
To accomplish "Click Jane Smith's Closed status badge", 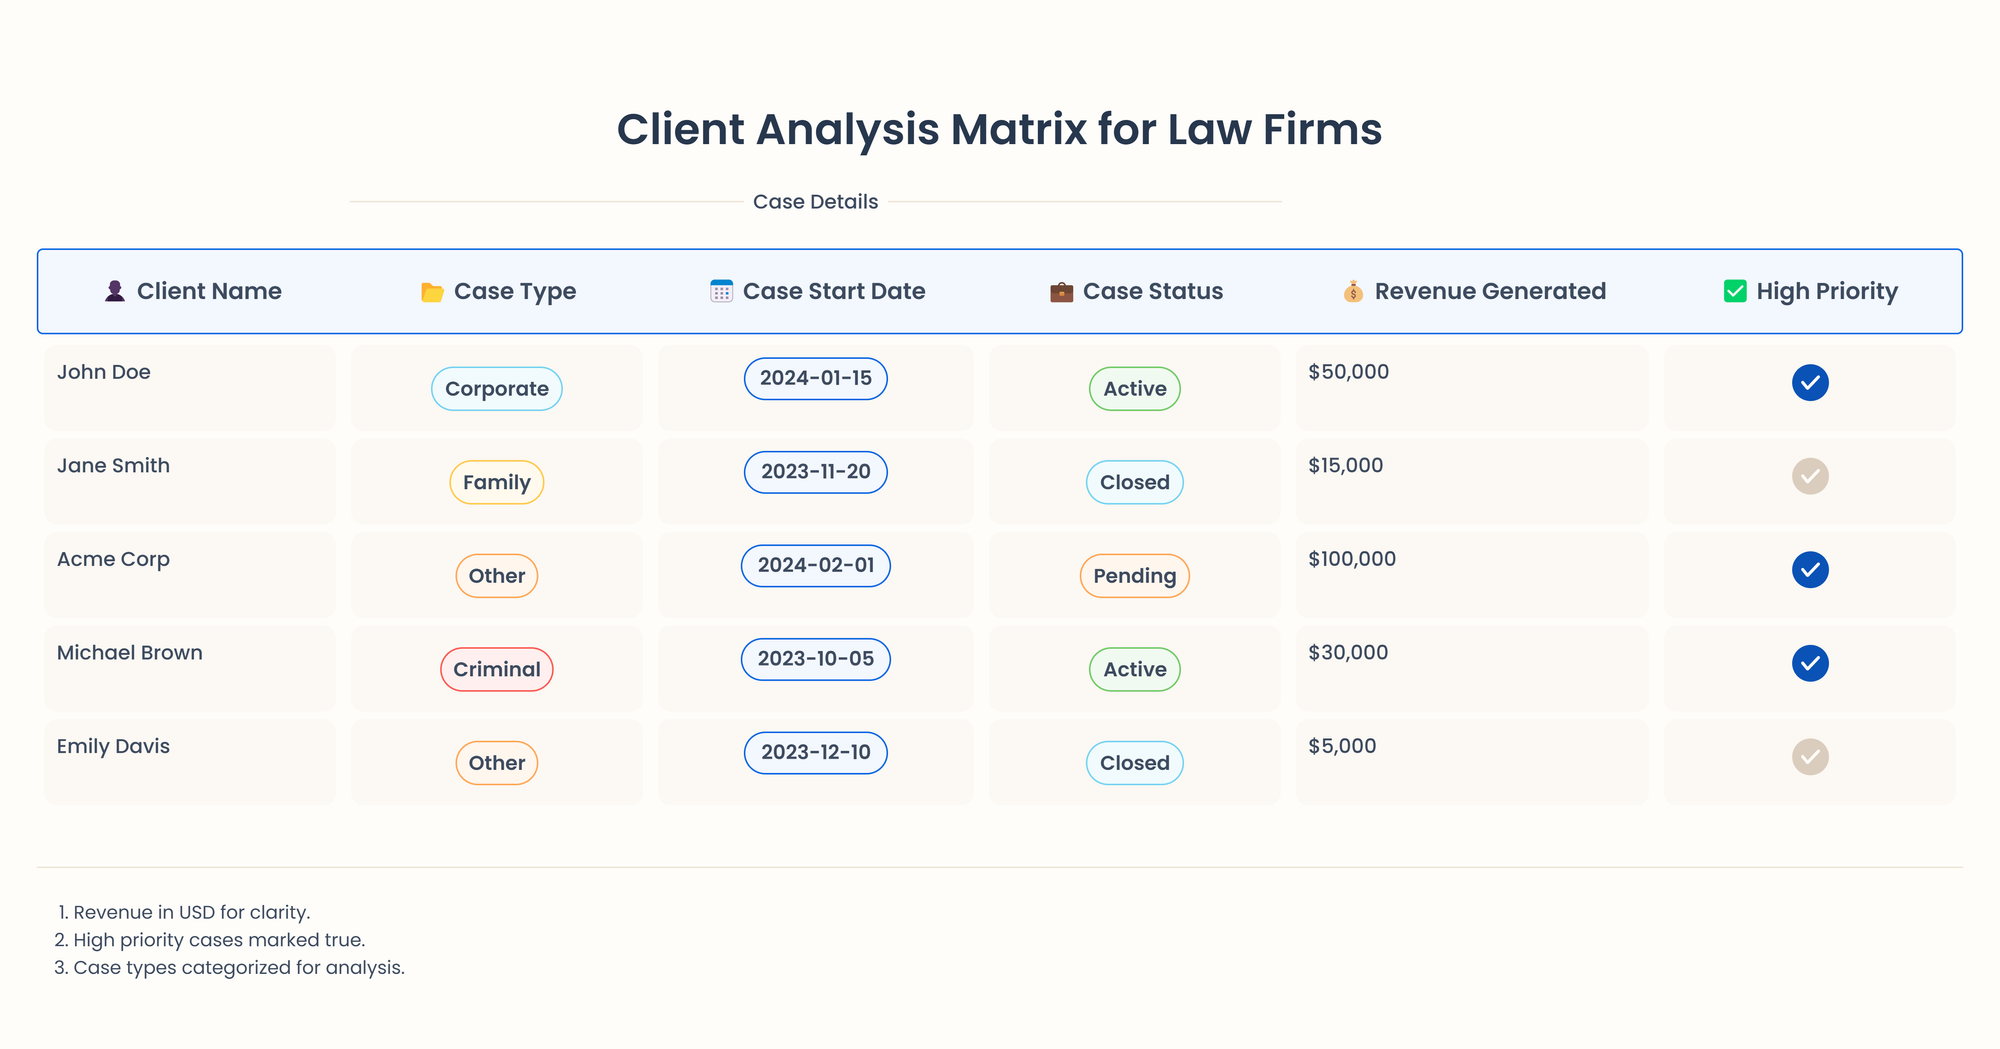I will (1135, 482).
